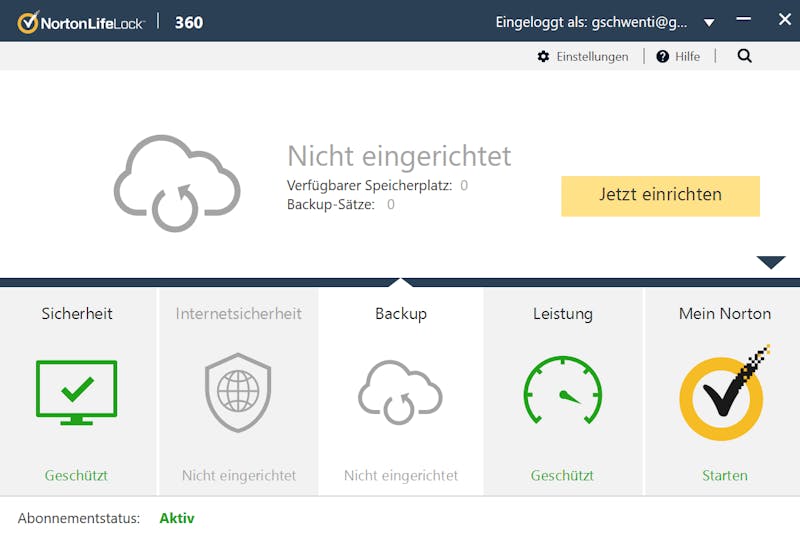Open Einstellungen settings link
800x534 pixels.
point(592,57)
